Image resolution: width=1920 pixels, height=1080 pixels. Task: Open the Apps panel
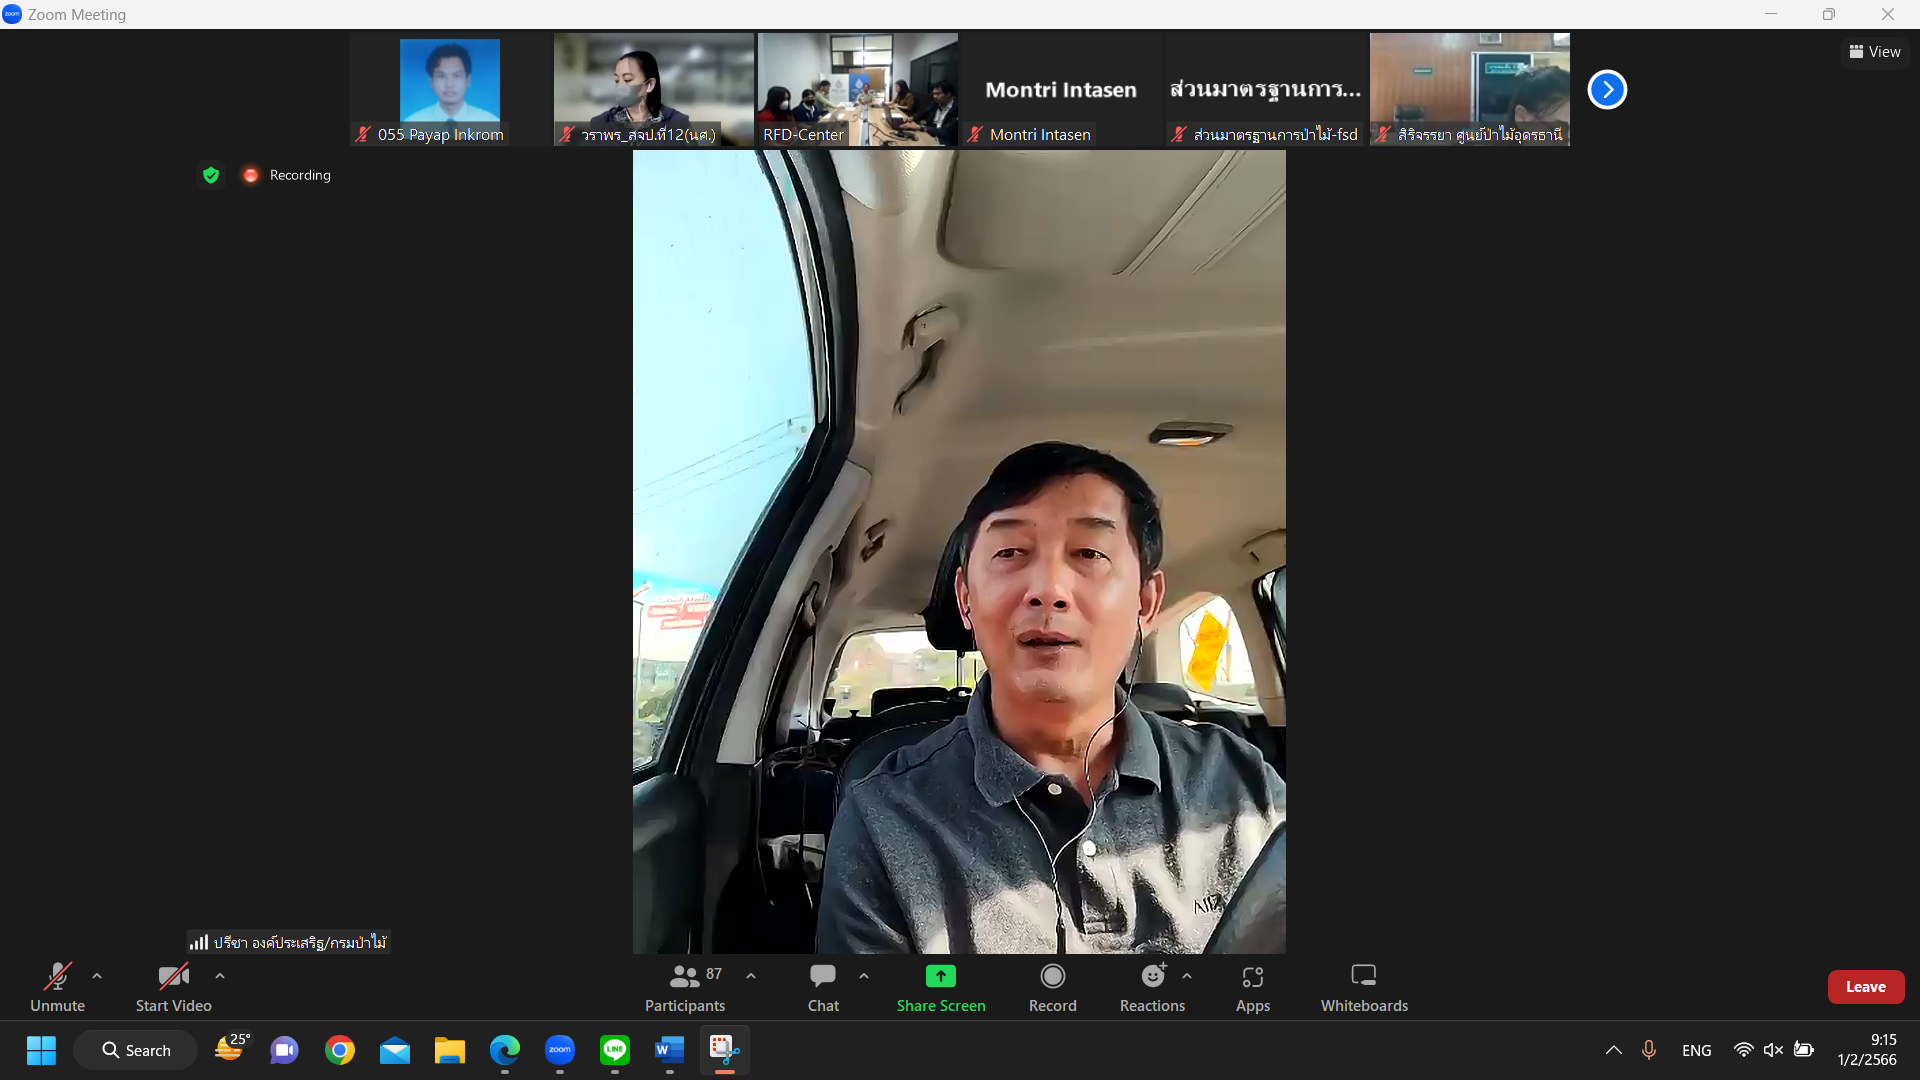coord(1252,987)
